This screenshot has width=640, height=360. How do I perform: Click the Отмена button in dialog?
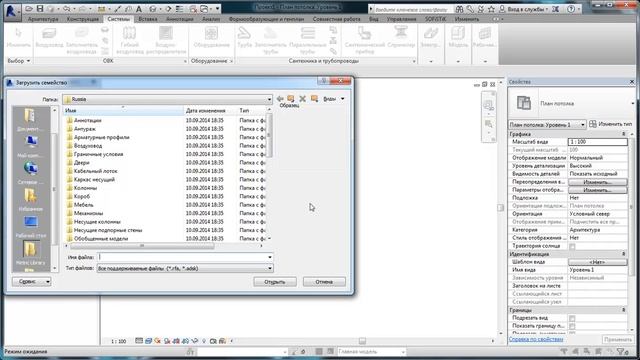324,282
